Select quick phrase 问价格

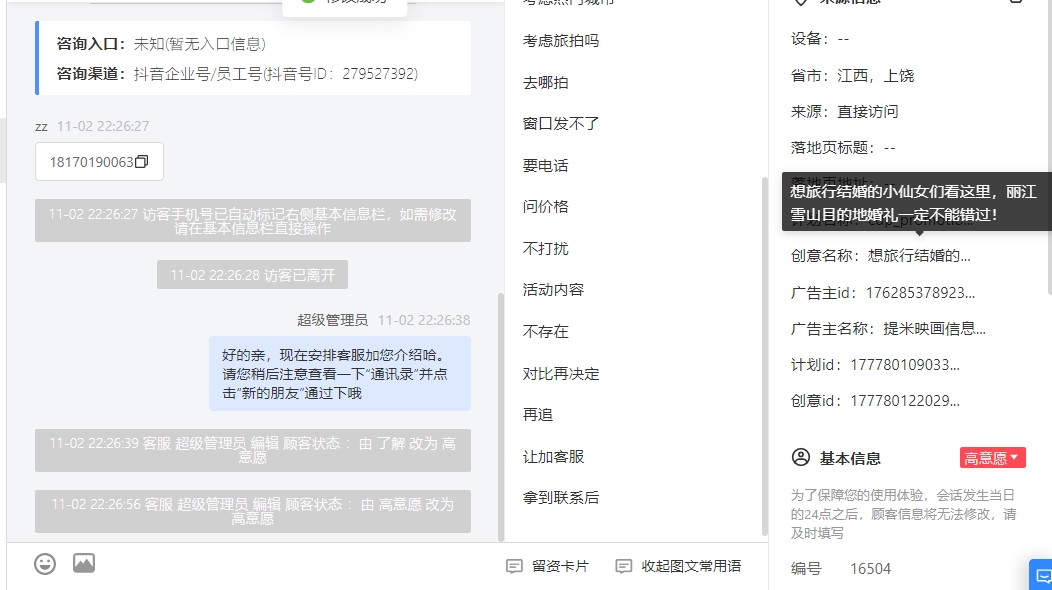click(545, 207)
